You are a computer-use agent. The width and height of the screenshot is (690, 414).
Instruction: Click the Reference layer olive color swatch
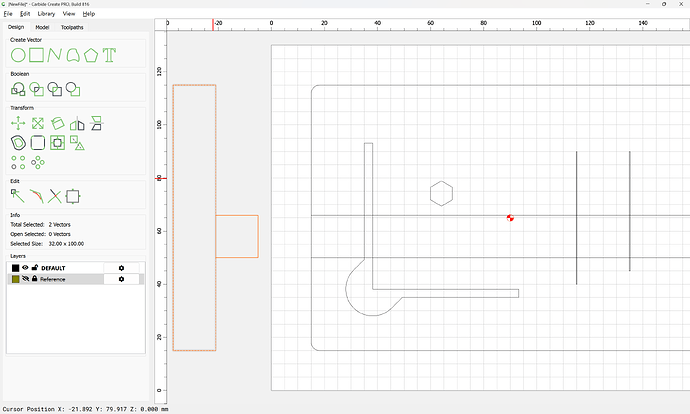(15, 279)
